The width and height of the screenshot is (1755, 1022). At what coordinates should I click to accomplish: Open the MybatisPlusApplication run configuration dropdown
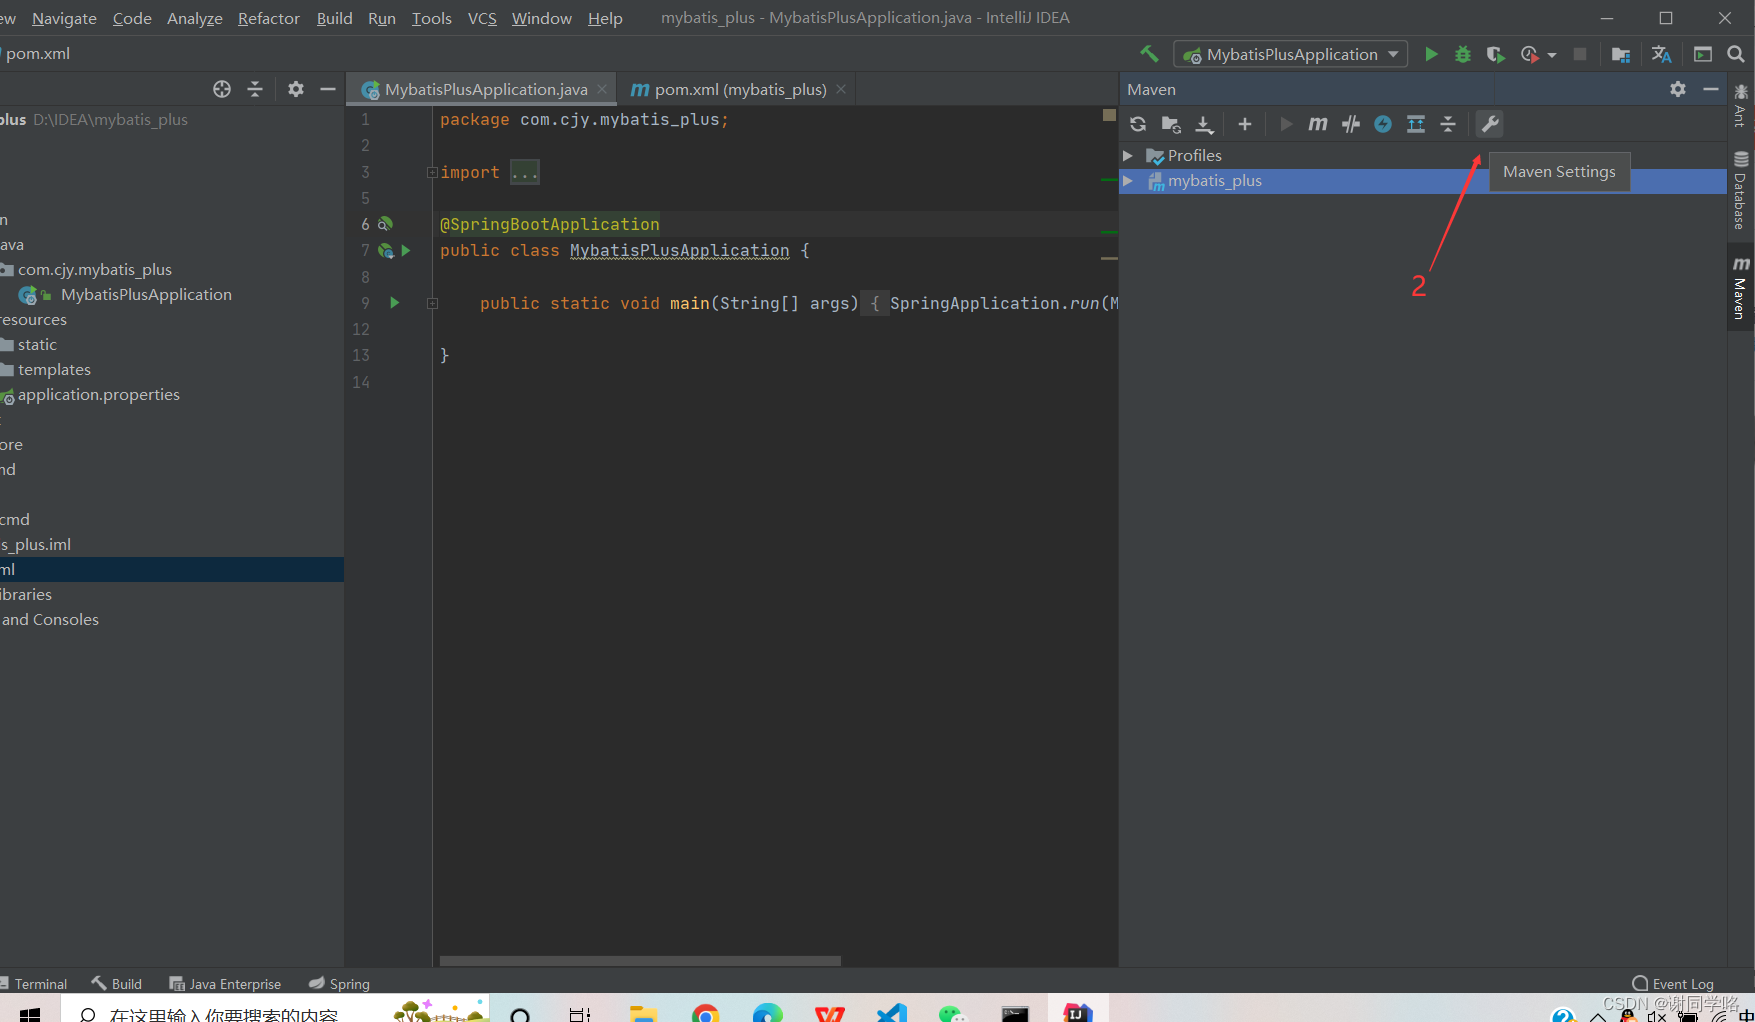coord(1291,54)
